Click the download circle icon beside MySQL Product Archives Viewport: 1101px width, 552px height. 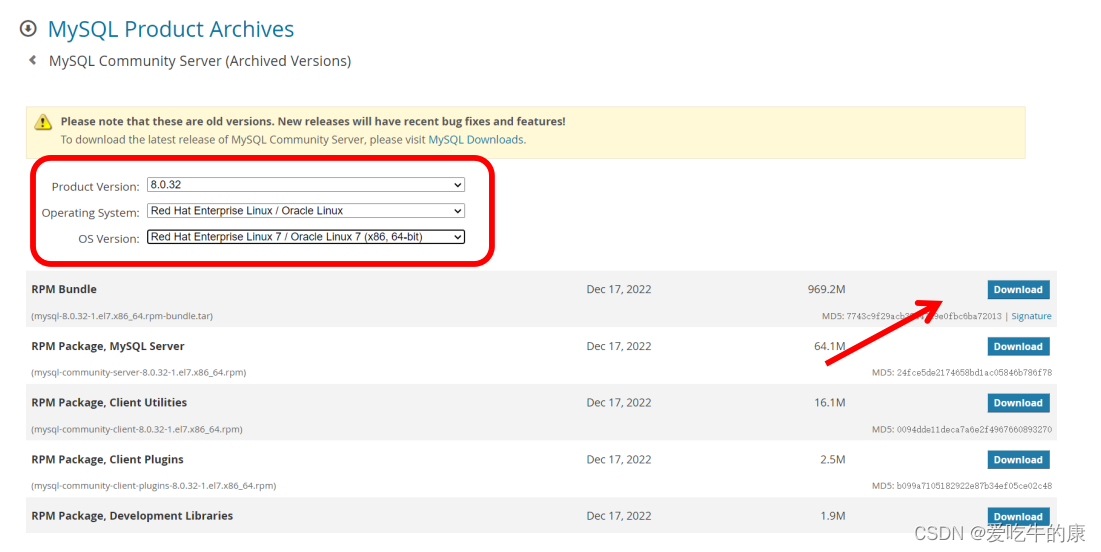(x=28, y=29)
